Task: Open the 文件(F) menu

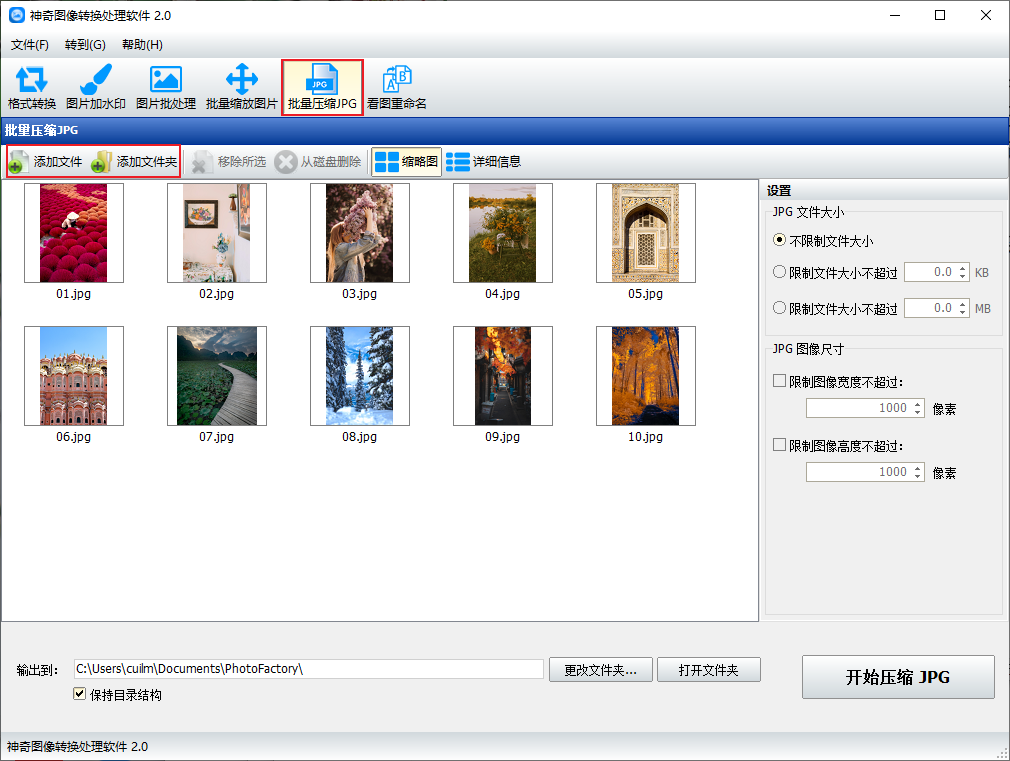Action: [30, 44]
